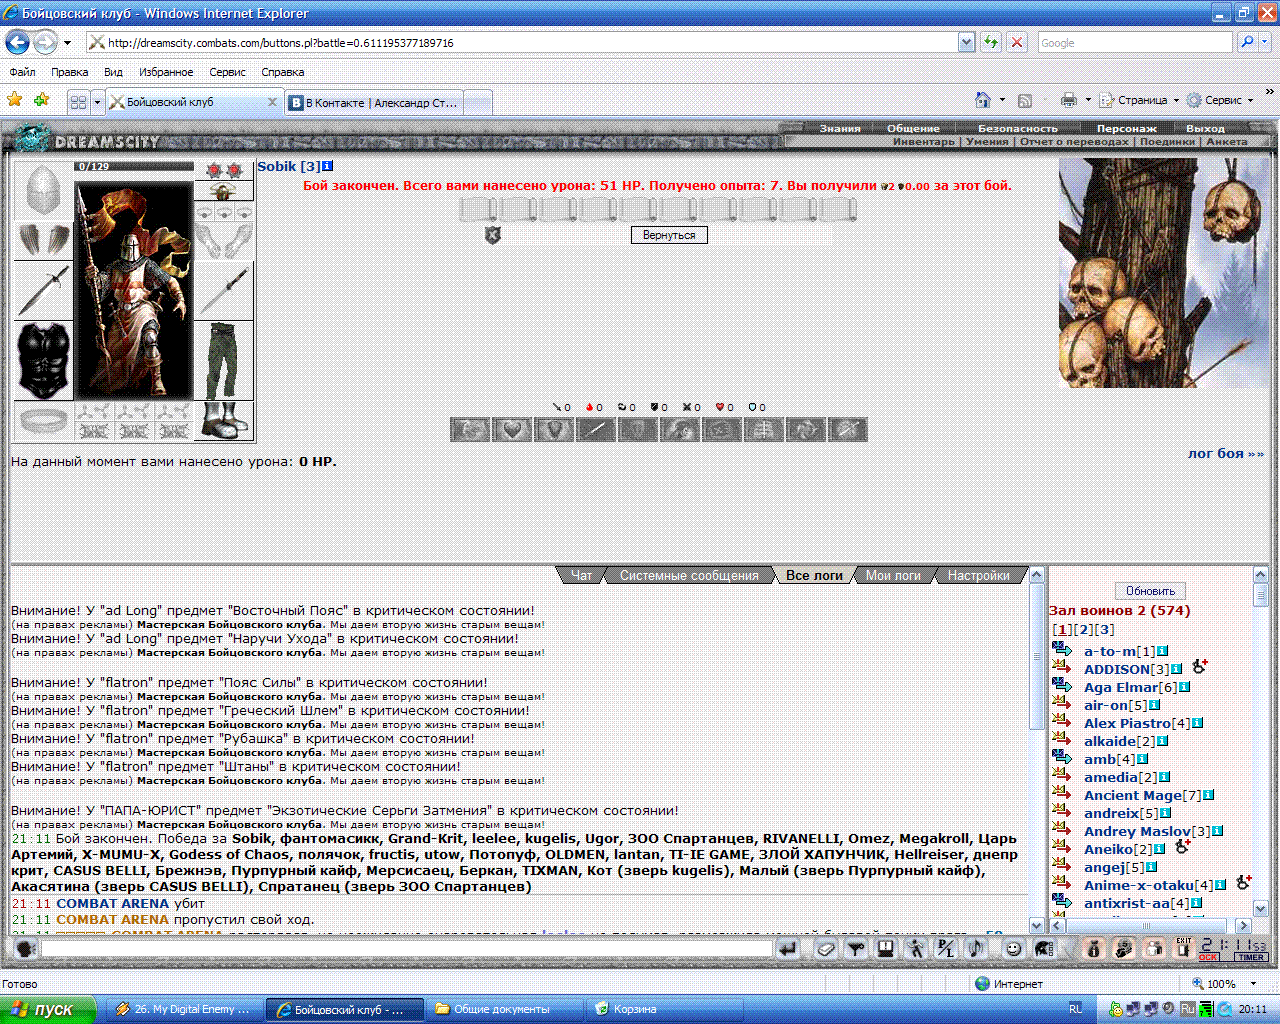Click the IE Stop icon
Viewport: 1280px width, 1024px height.
pyautogui.click(x=1017, y=42)
